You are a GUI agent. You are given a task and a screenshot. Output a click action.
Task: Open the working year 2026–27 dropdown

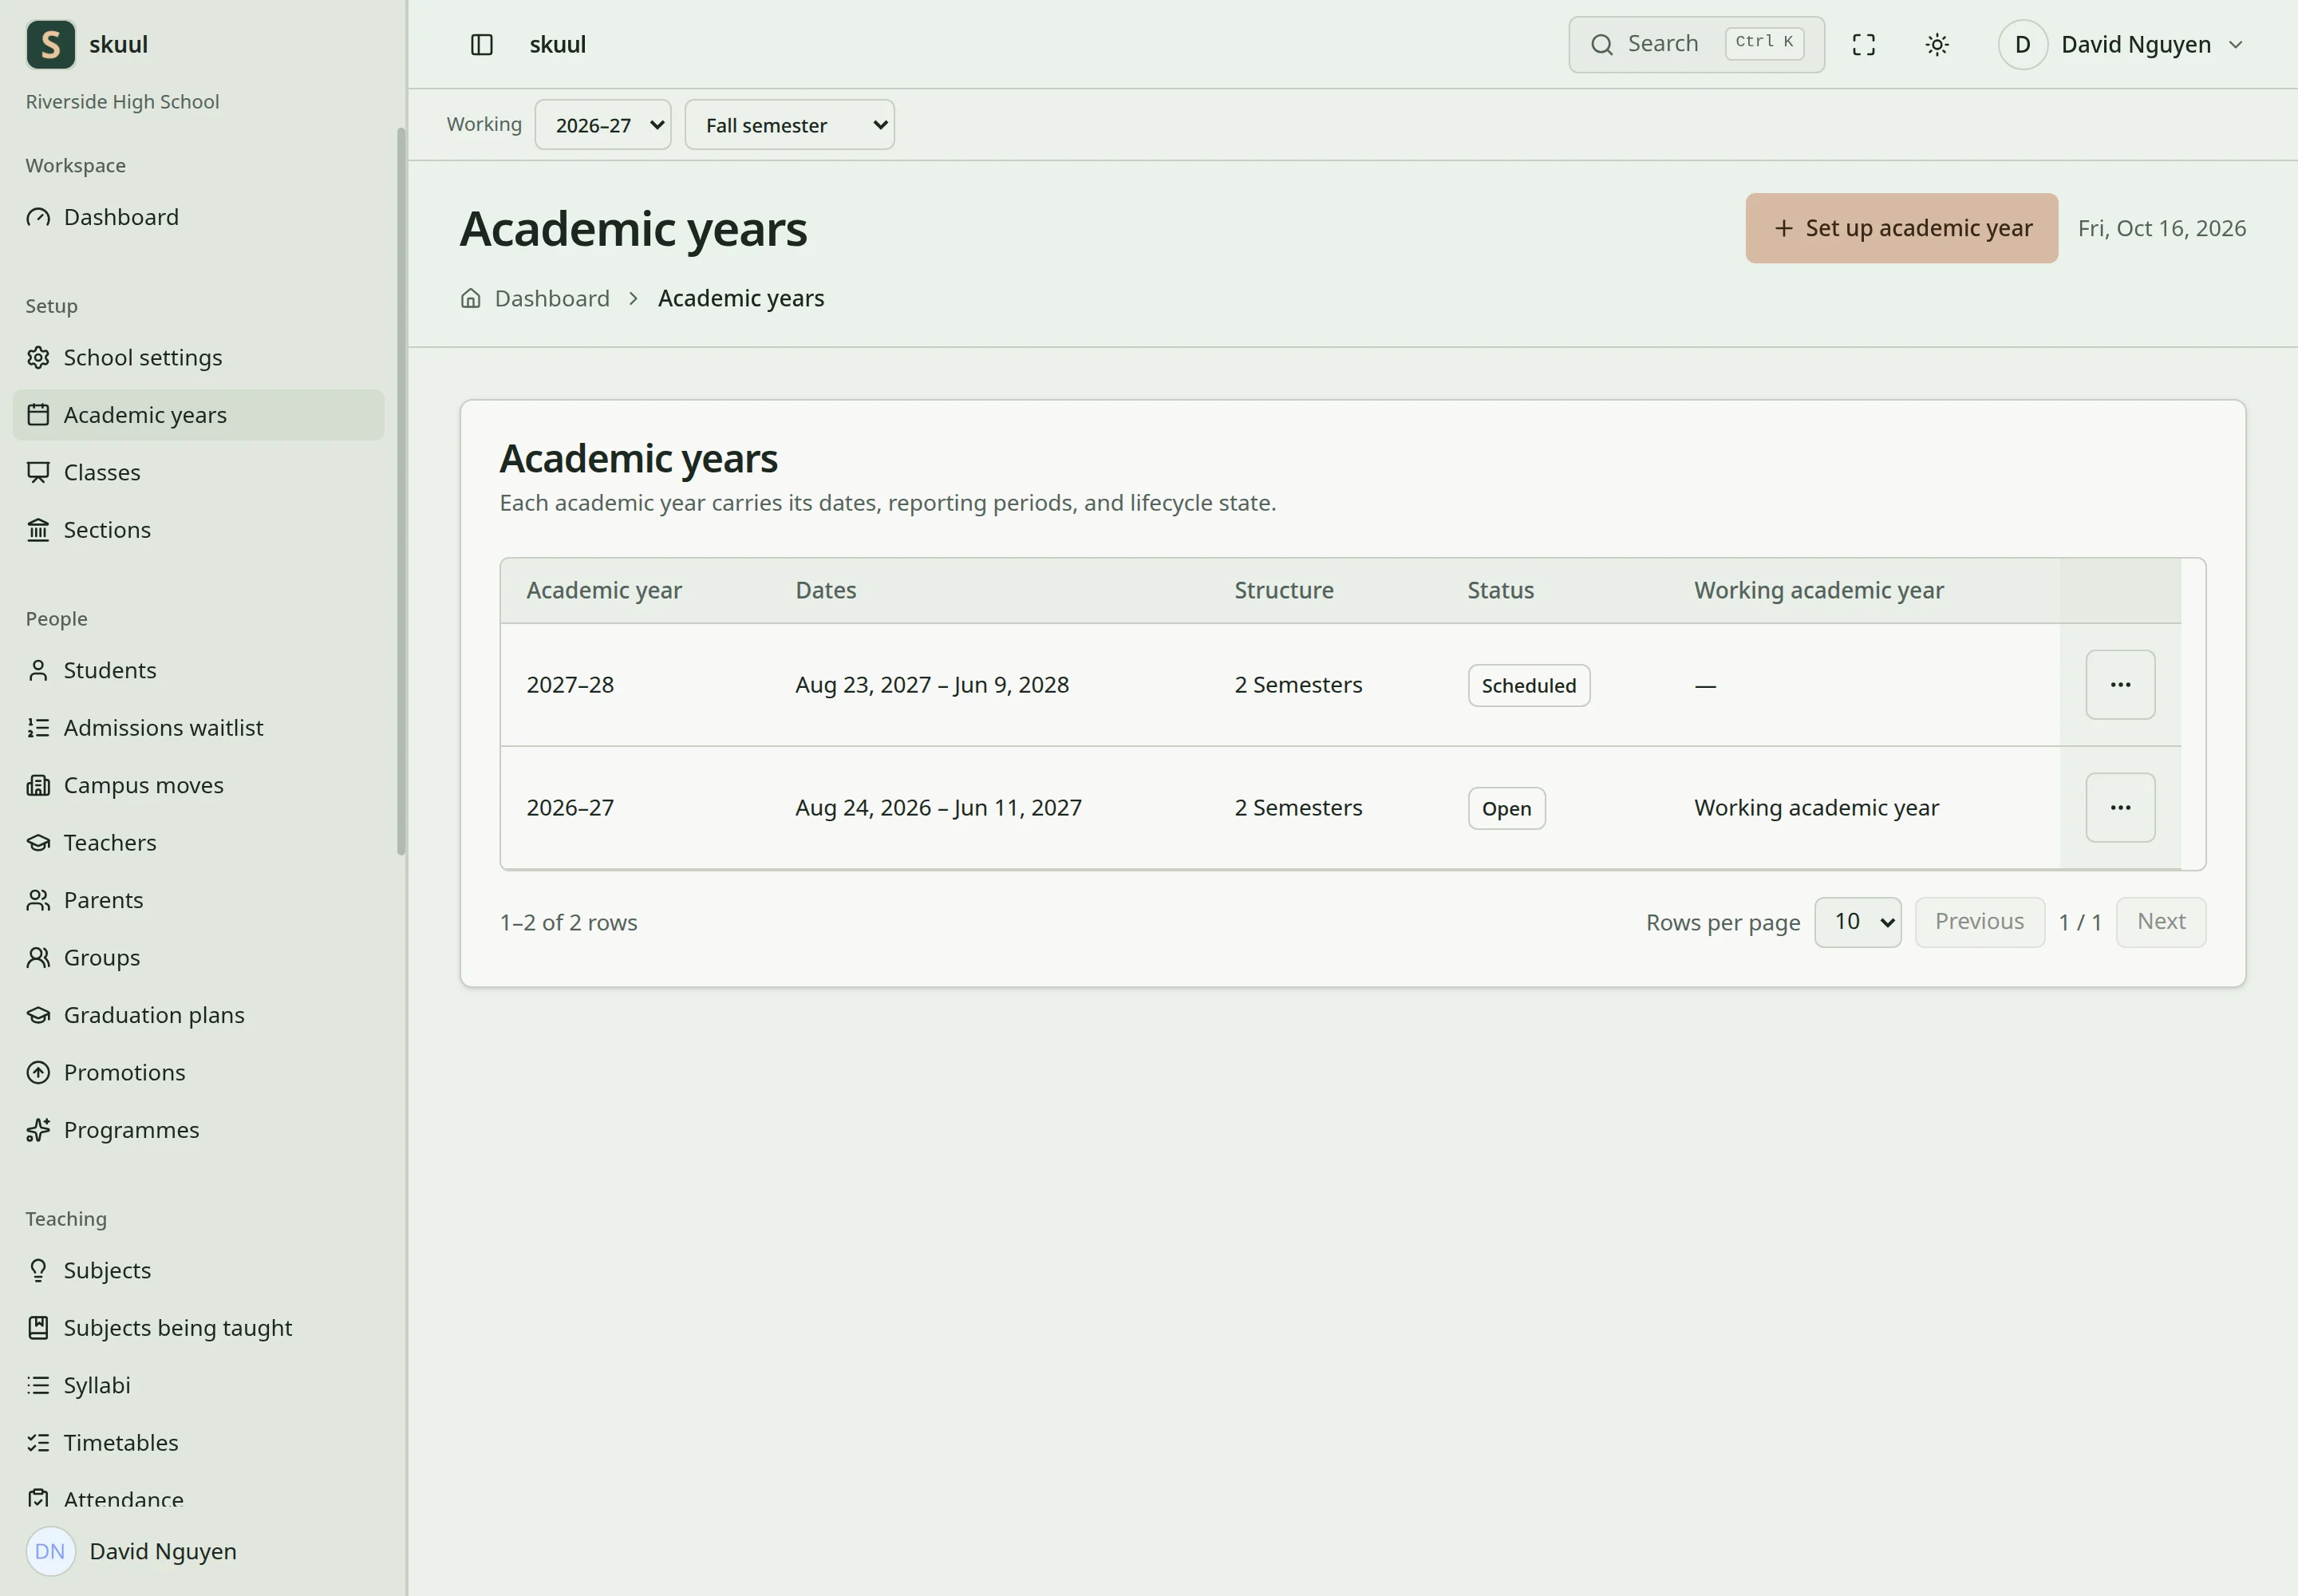tap(603, 125)
